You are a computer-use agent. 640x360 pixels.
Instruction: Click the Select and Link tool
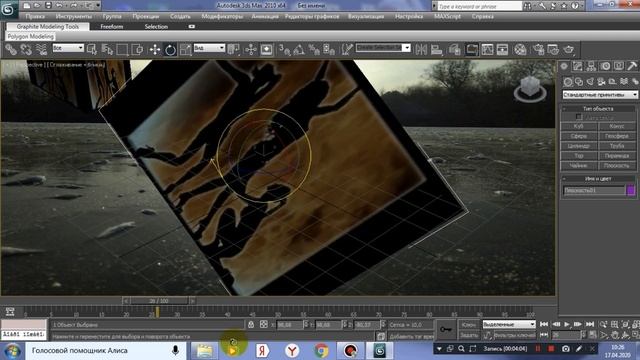pos(11,50)
